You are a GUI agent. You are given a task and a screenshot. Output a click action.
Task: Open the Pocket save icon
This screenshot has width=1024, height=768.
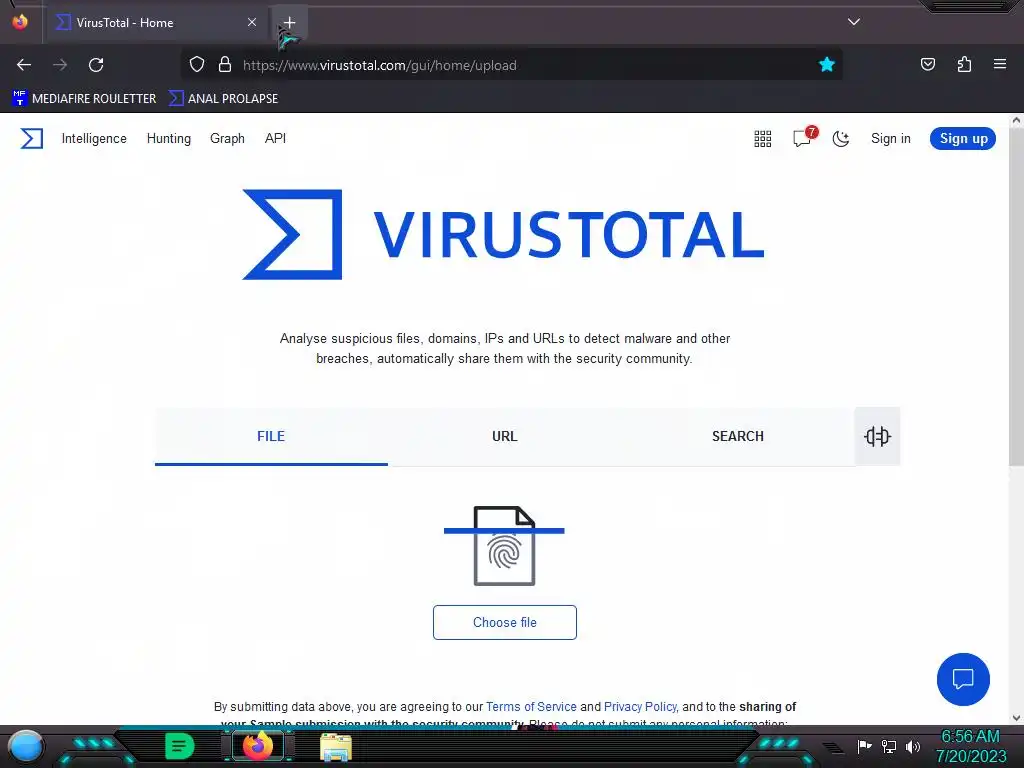click(x=927, y=64)
